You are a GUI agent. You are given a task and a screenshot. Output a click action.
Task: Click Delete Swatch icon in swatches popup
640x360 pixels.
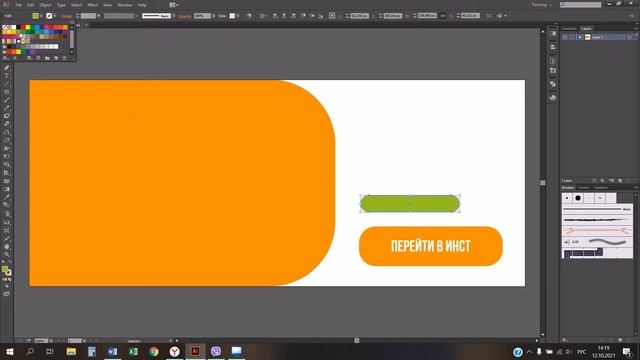pos(64,58)
